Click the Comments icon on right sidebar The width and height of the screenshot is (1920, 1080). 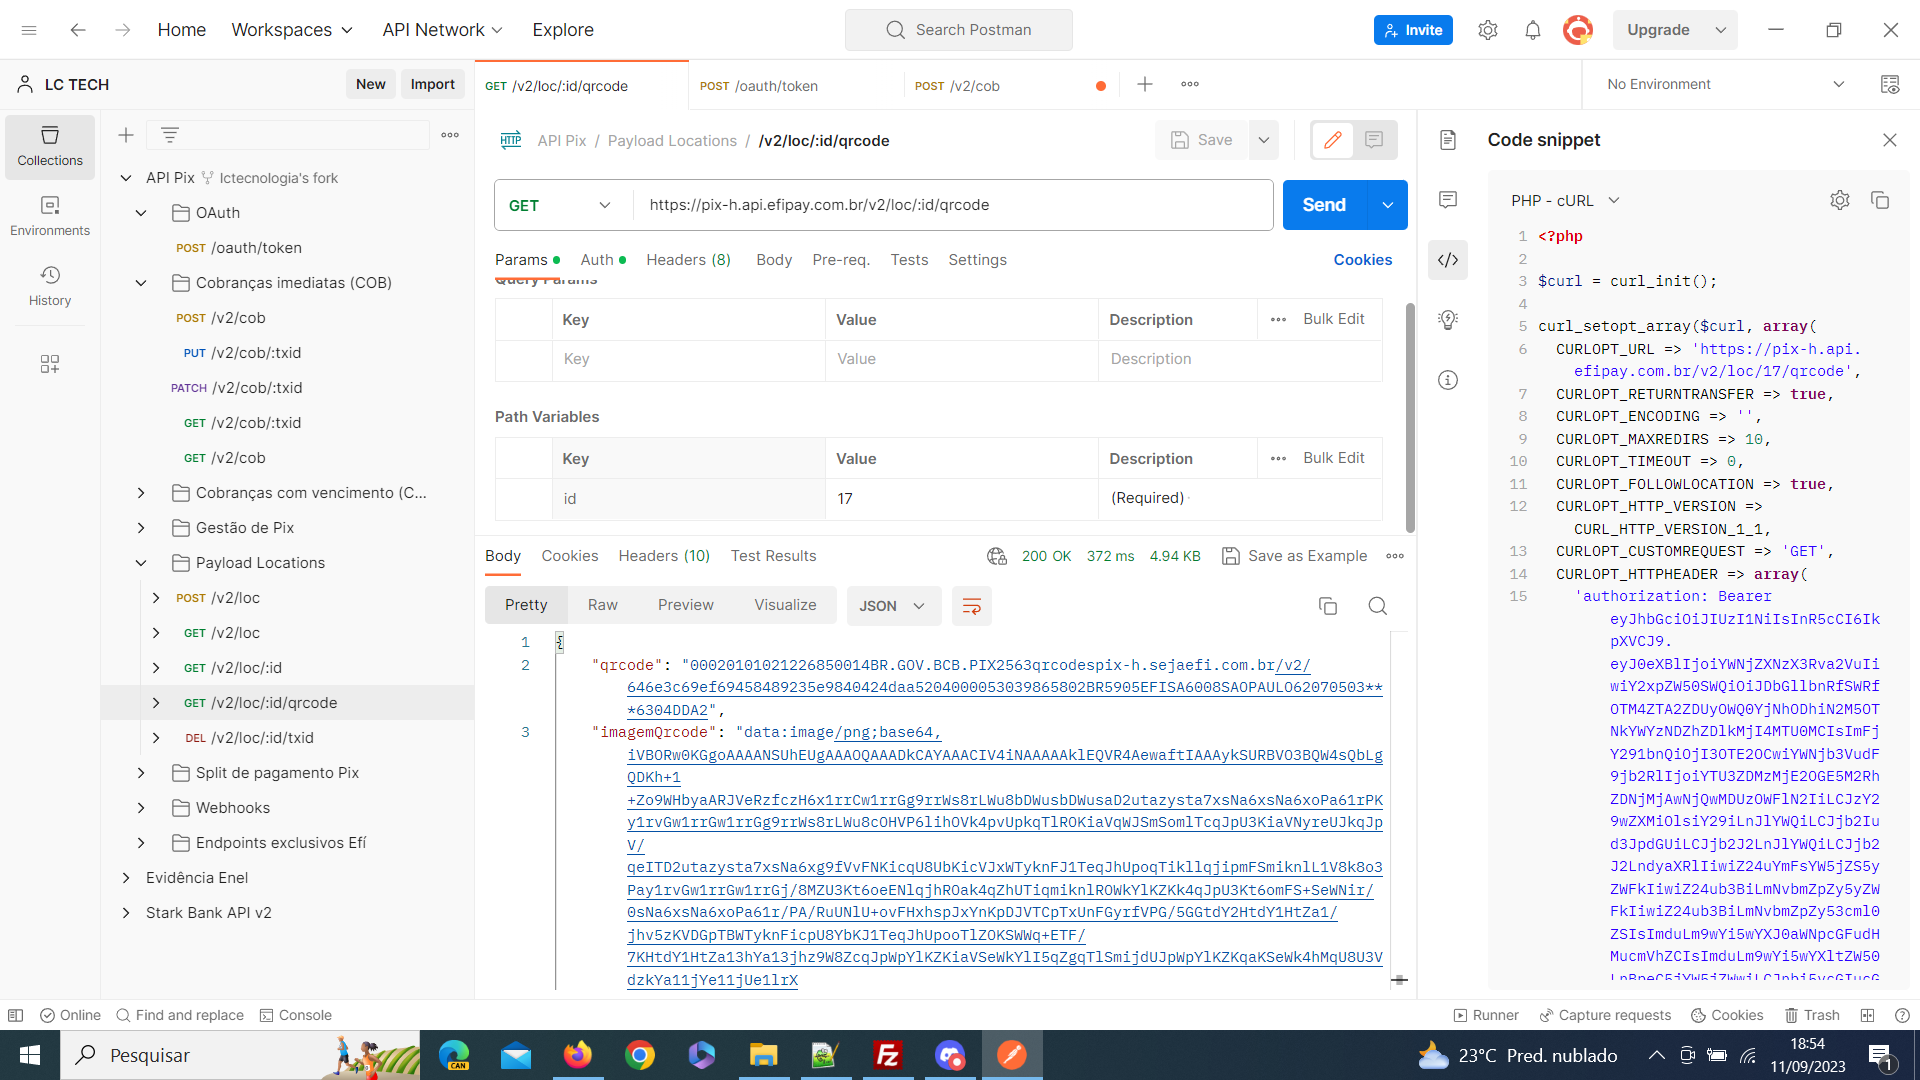click(x=1448, y=202)
